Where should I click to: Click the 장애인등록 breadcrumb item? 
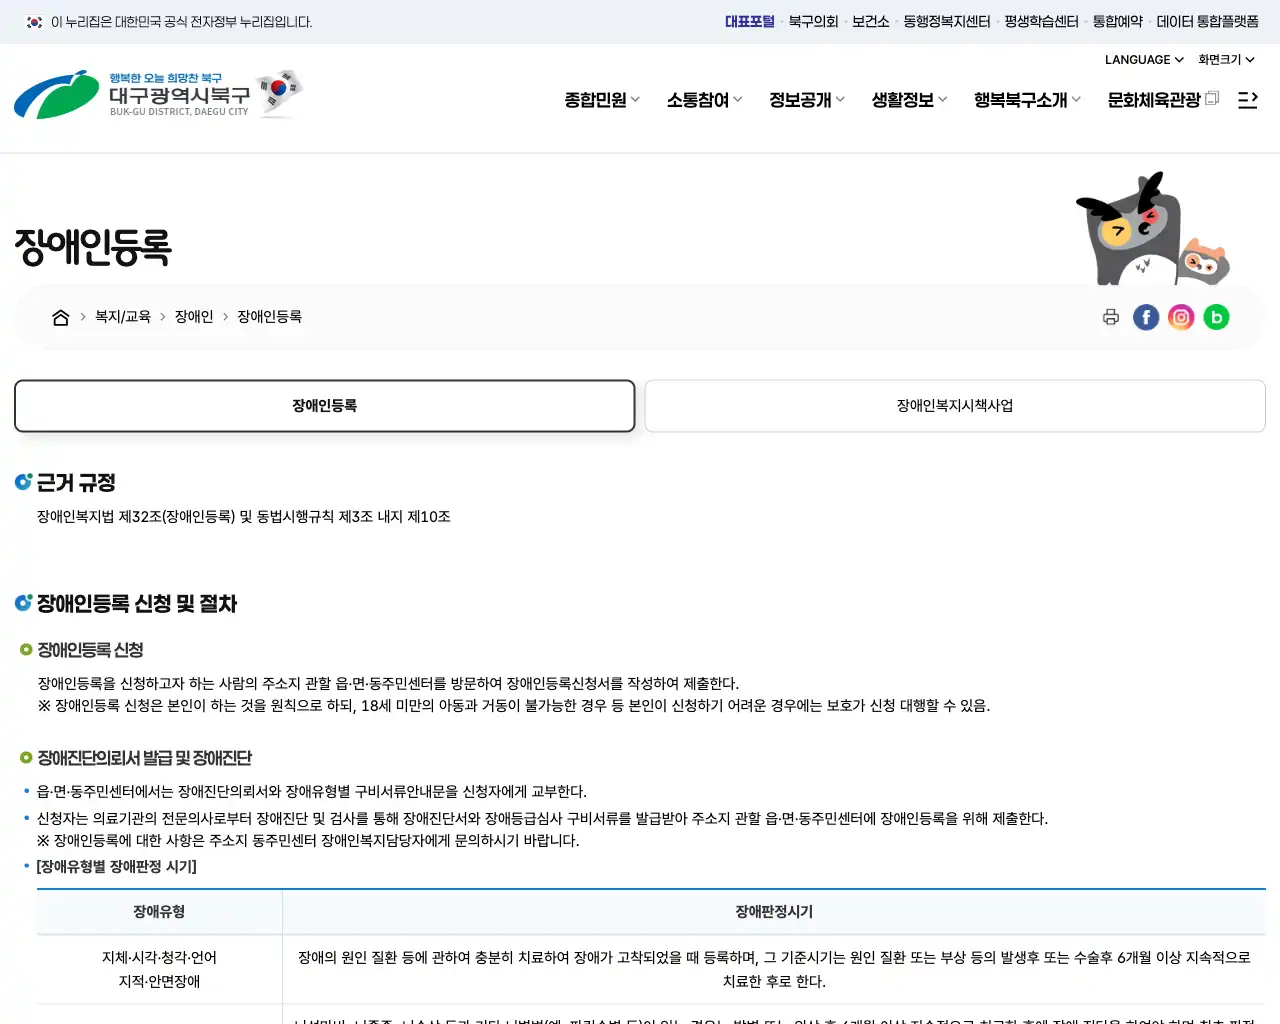[x=269, y=317]
